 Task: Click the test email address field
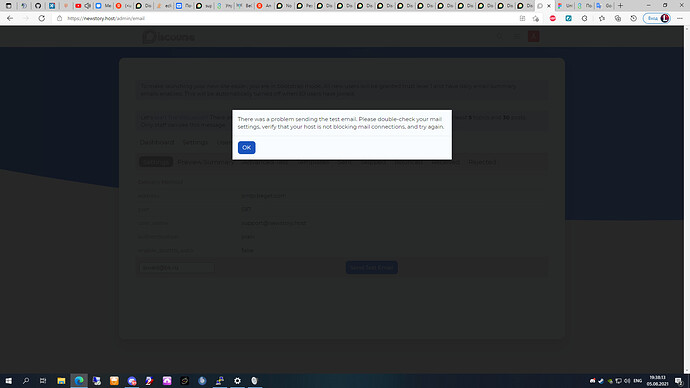click(176, 267)
